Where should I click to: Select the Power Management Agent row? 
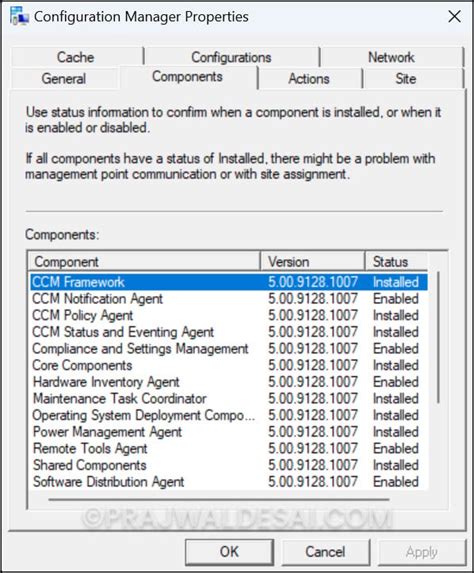click(229, 432)
